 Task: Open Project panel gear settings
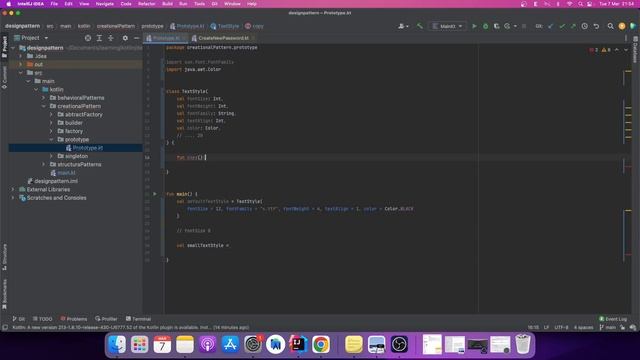[125, 38]
